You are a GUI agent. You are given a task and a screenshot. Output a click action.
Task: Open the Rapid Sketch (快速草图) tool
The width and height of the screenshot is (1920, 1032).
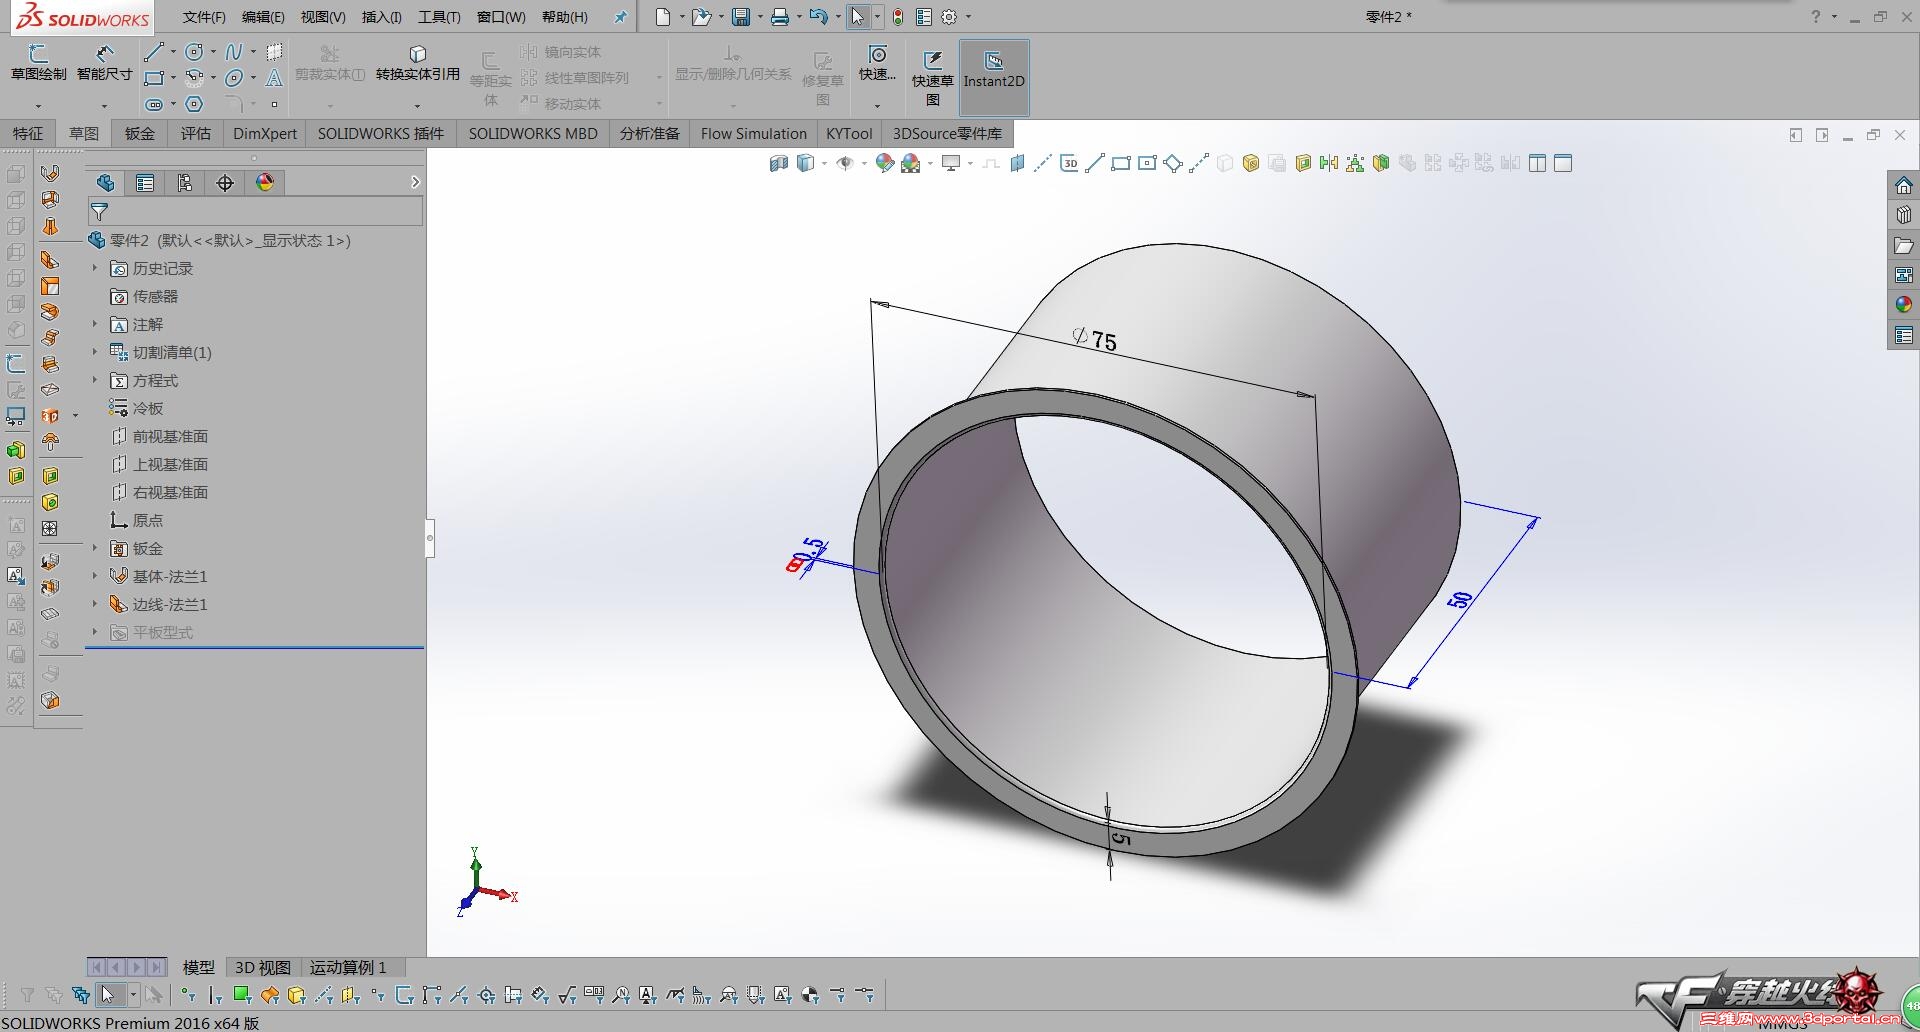pyautogui.click(x=932, y=77)
